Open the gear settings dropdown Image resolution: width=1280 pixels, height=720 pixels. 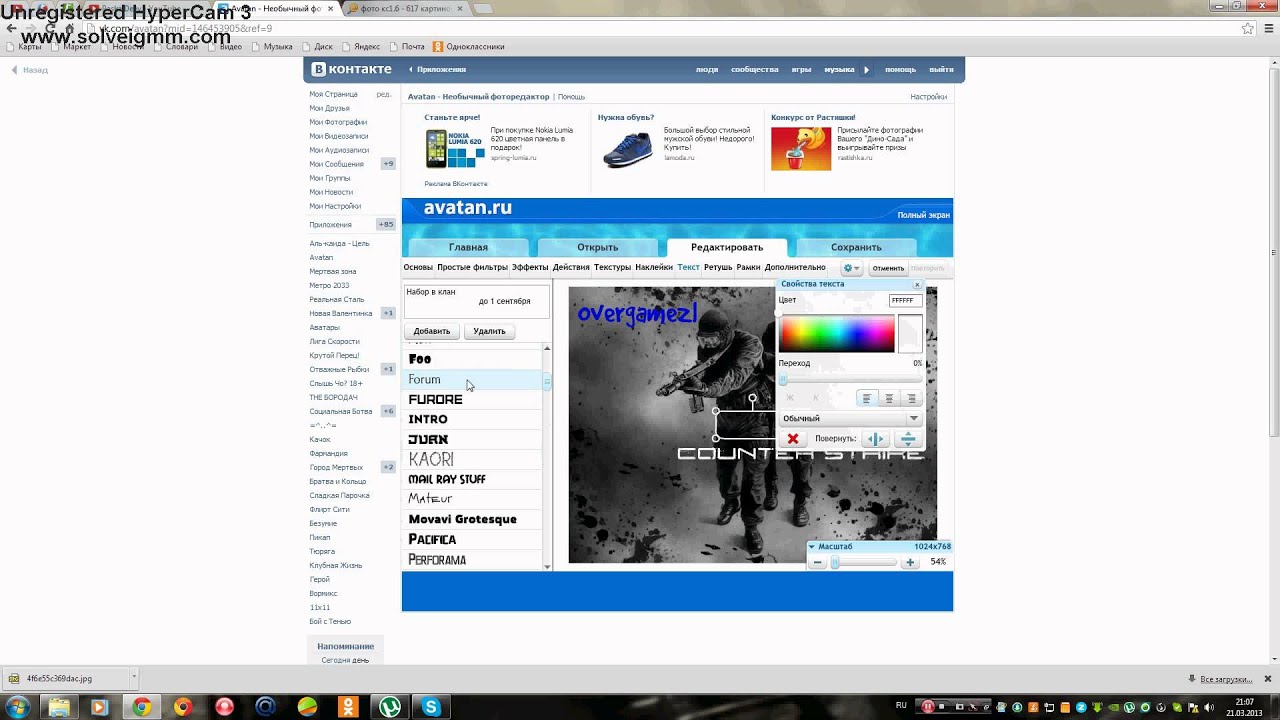pos(851,268)
